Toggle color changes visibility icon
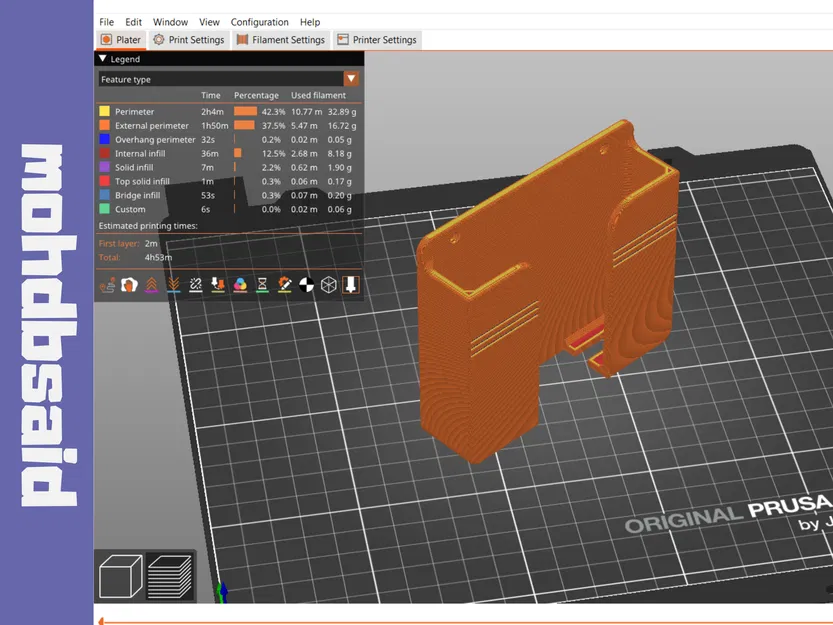 (240, 285)
